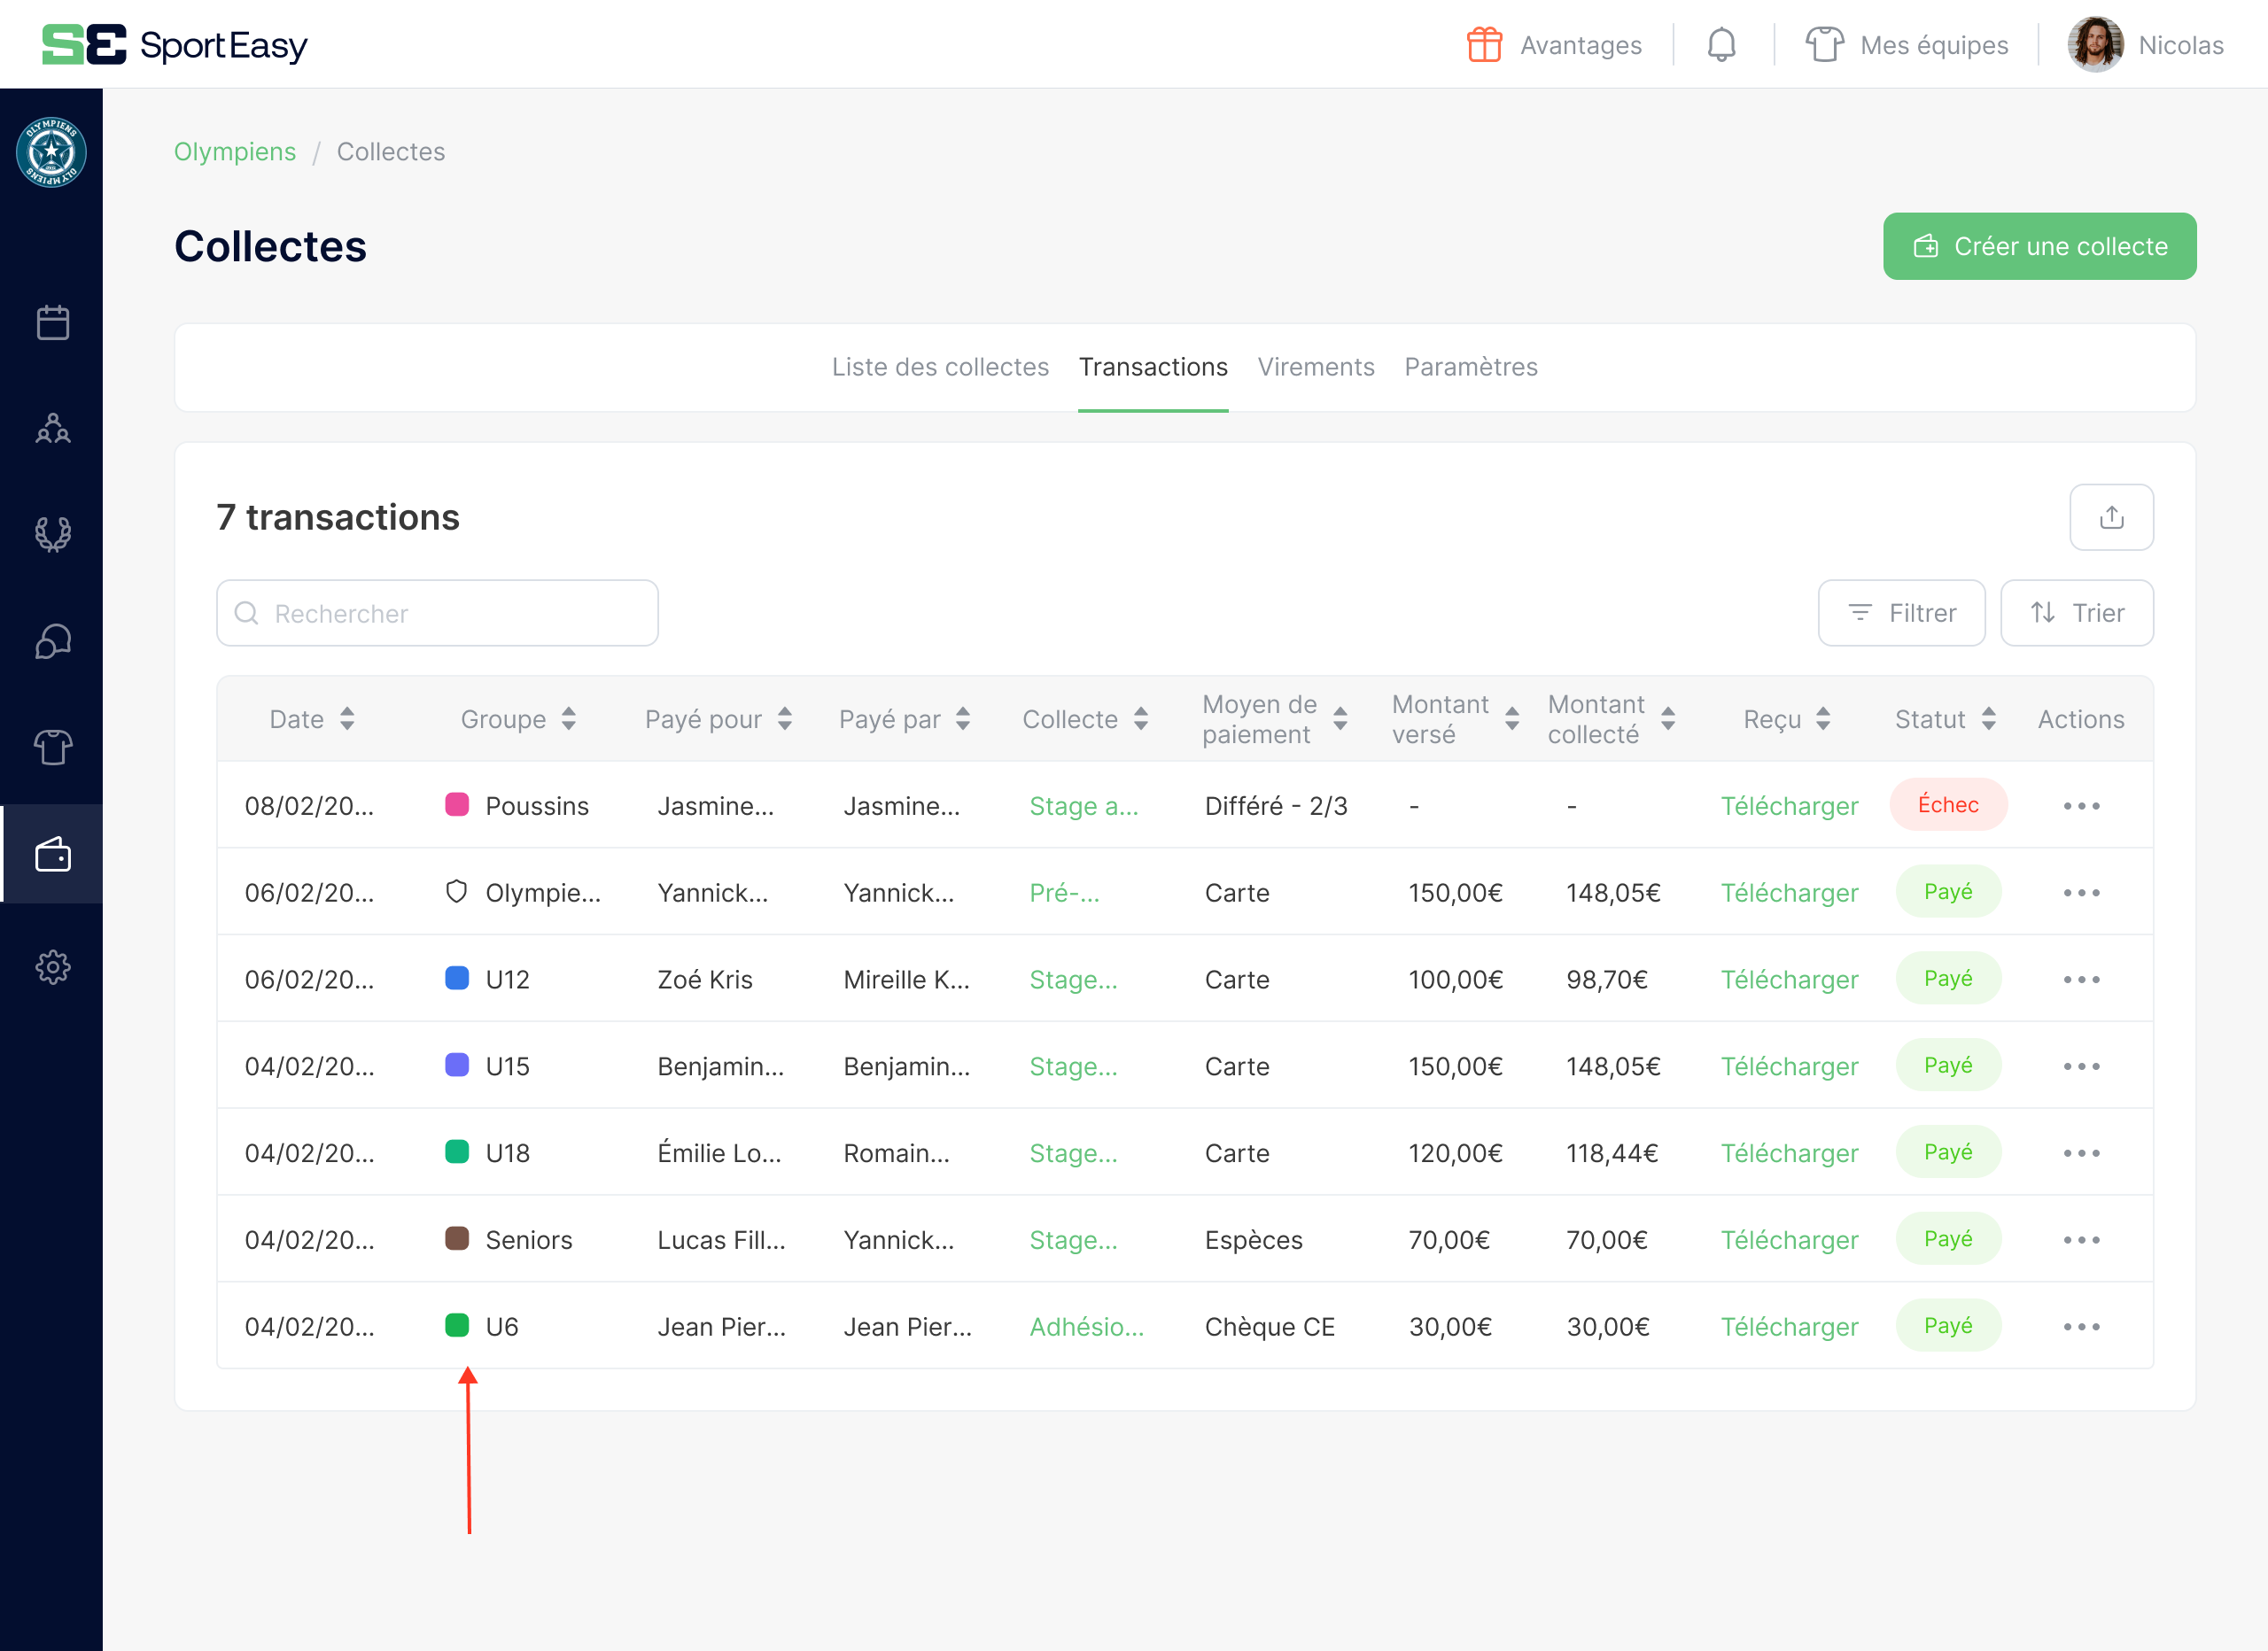Viewport: 2268px width, 1651px height.
Task: Click the export icon above the transactions table
Action: pyautogui.click(x=2112, y=517)
